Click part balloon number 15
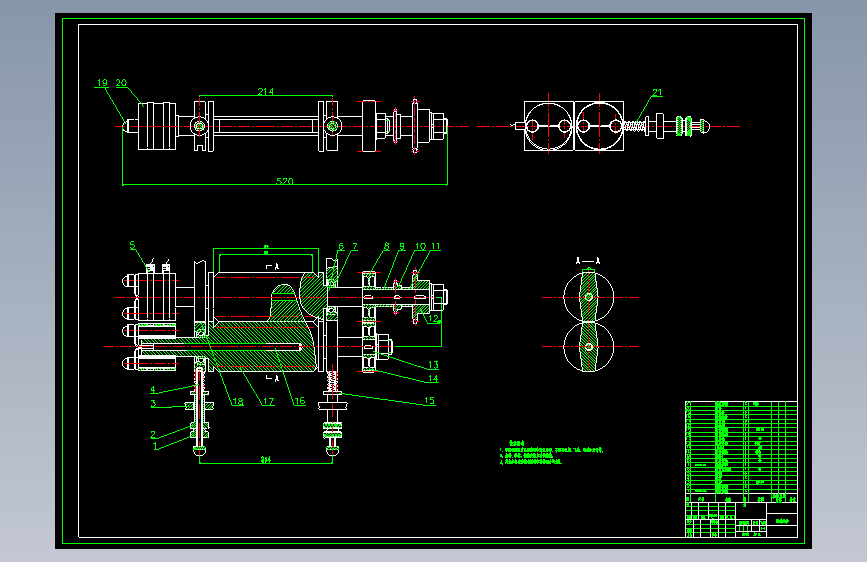This screenshot has height=562, width=867. click(430, 400)
